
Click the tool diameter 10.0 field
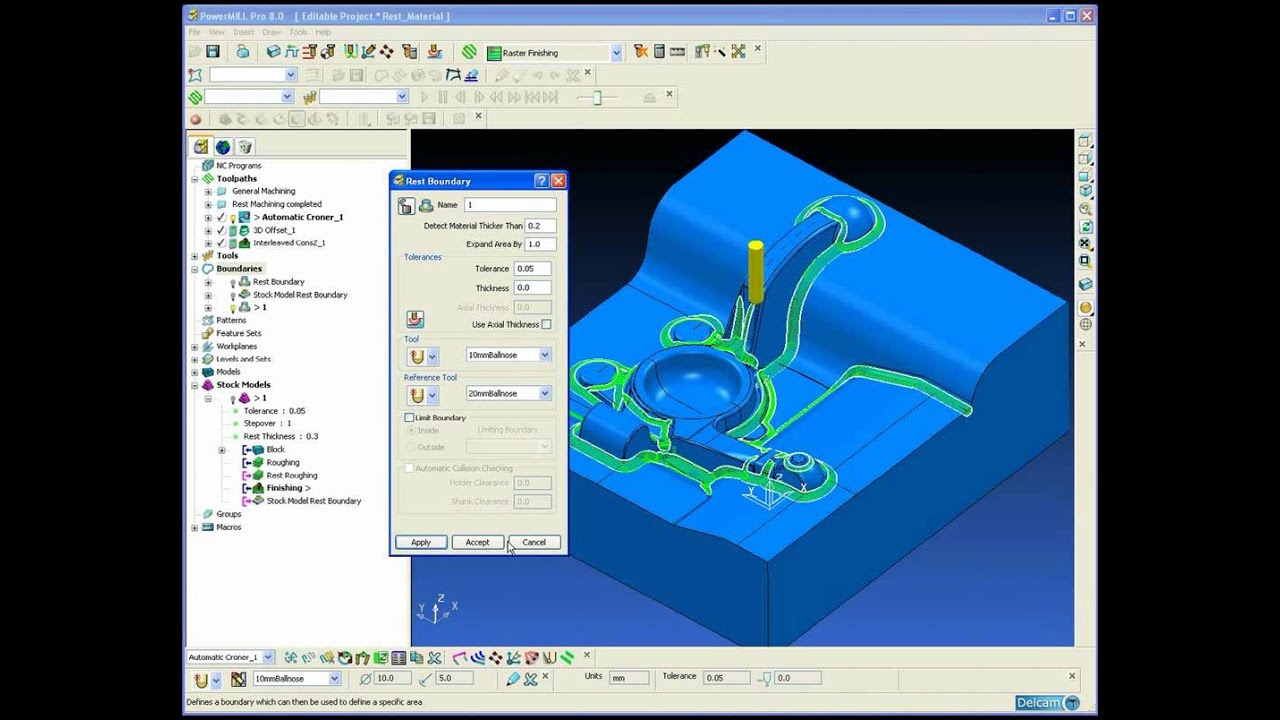point(390,678)
